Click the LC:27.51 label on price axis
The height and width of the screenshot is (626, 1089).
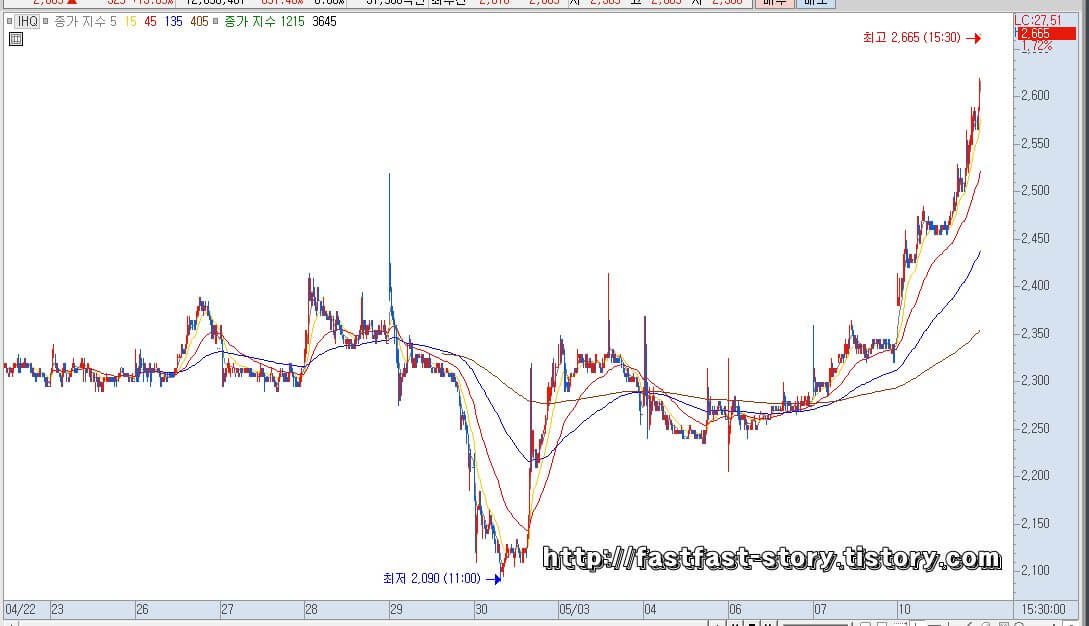tap(1038, 21)
